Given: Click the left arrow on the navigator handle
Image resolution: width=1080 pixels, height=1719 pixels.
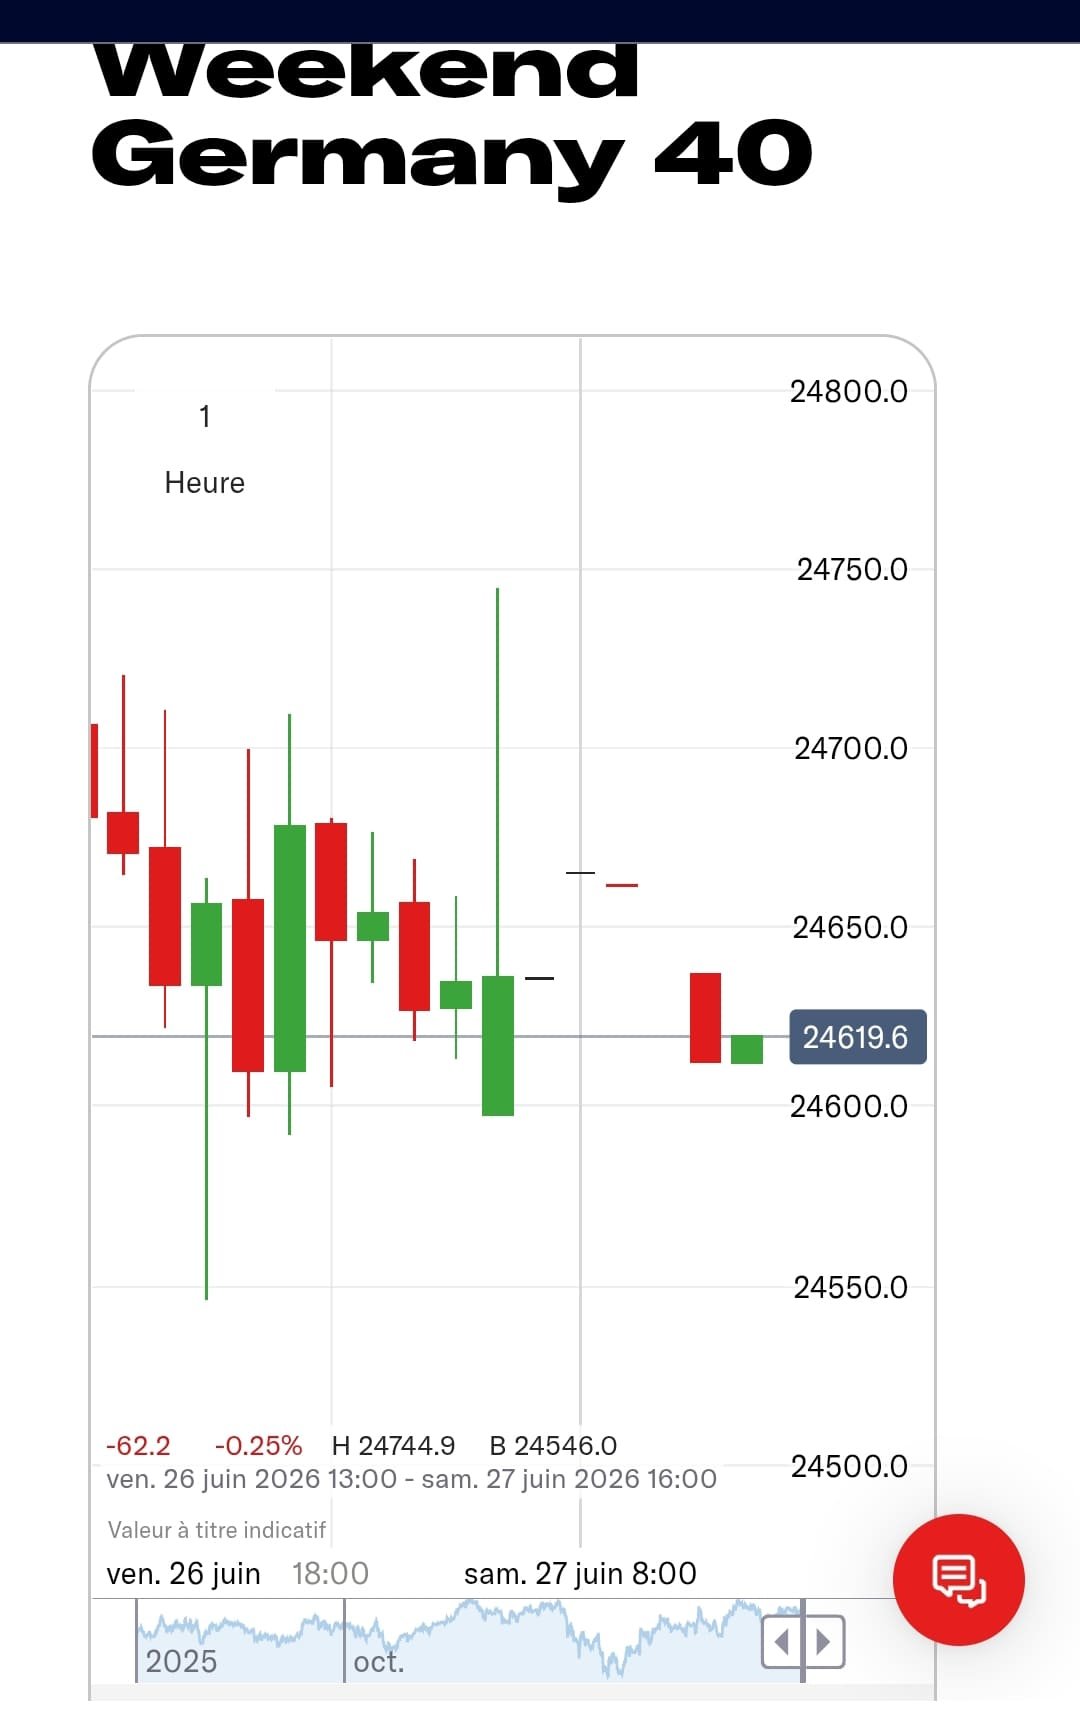Looking at the screenshot, I should 782,1642.
